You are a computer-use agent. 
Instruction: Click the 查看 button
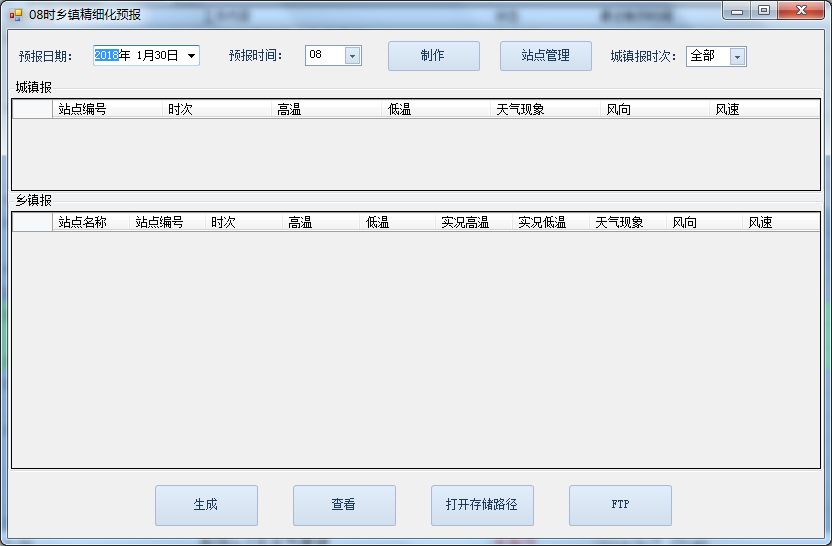(343, 505)
